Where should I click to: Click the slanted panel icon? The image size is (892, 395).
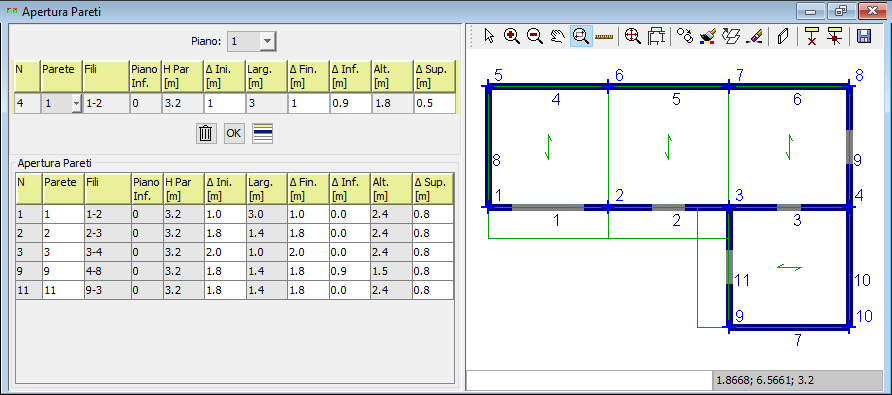point(783,36)
